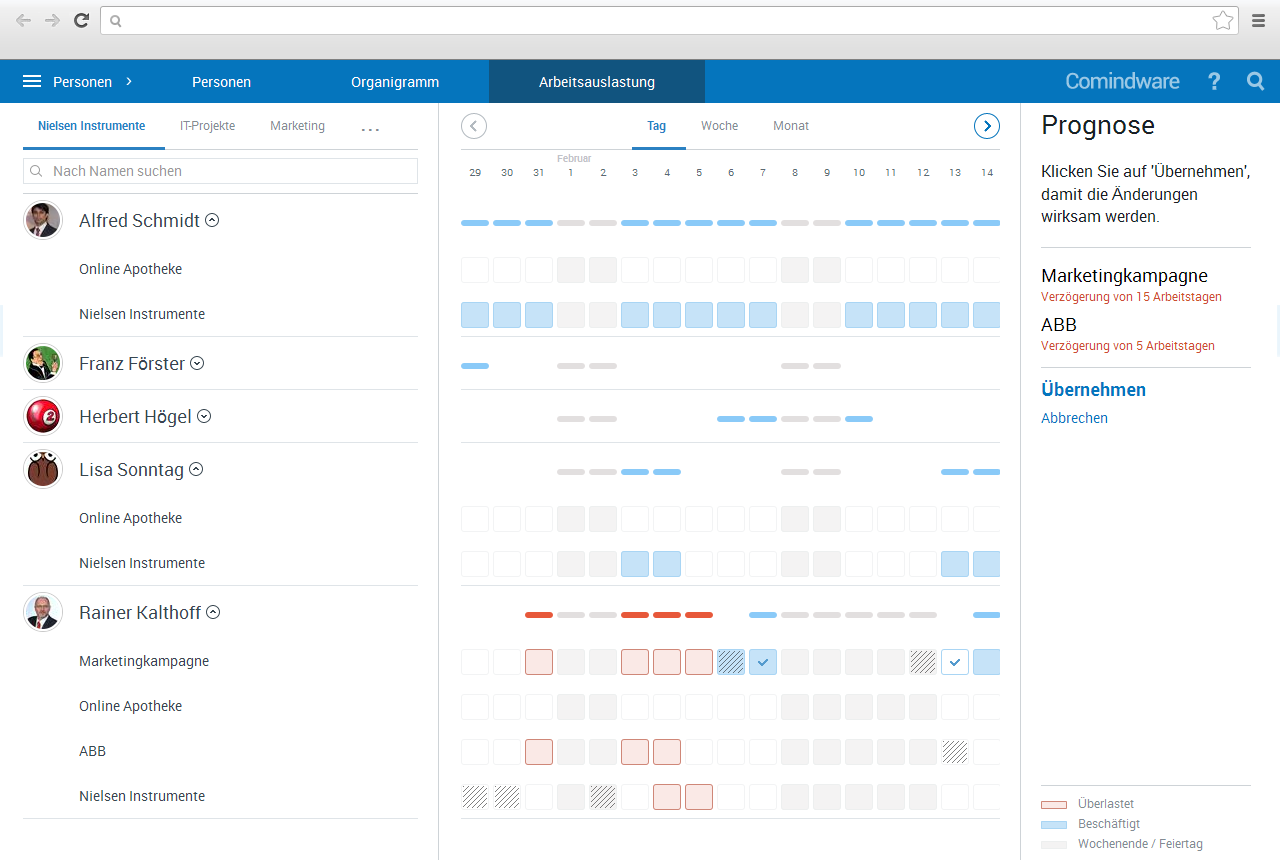The width and height of the screenshot is (1280, 860).
Task: Collapse Alfred Schmidt's project list
Action: (212, 221)
